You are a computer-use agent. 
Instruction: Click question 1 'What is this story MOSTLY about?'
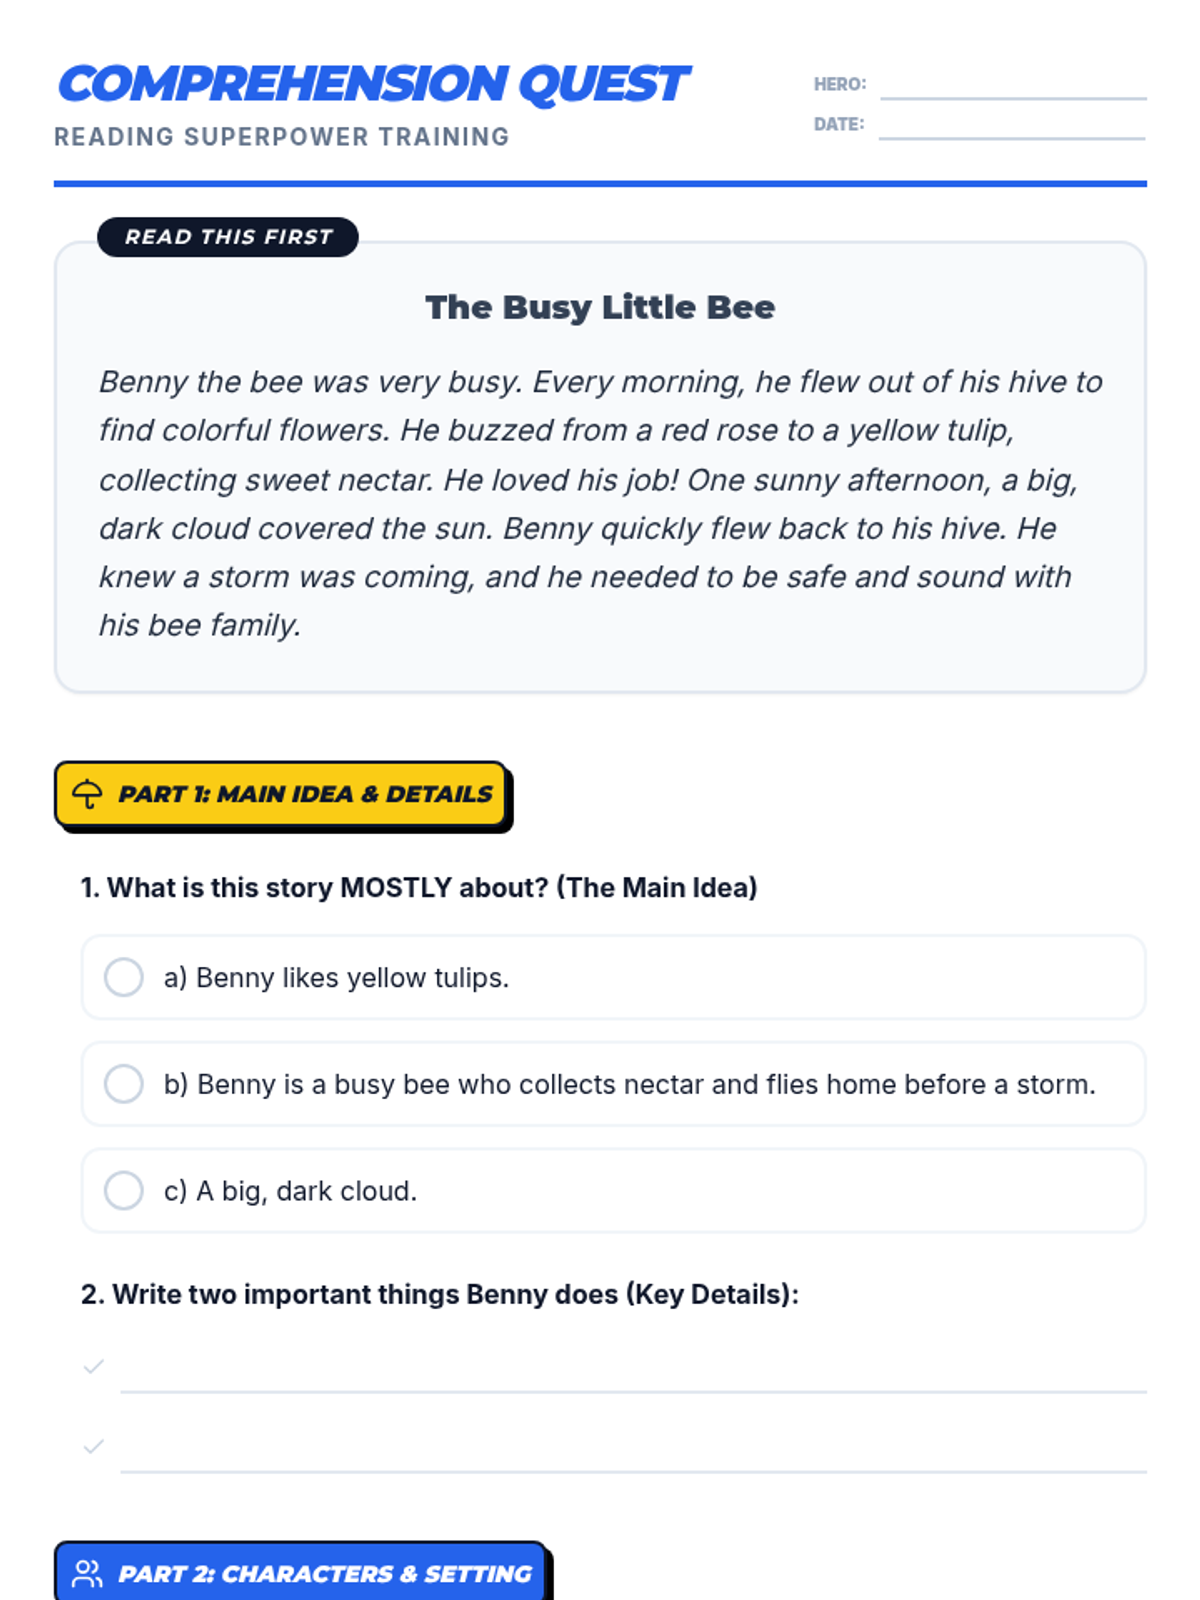click(419, 888)
